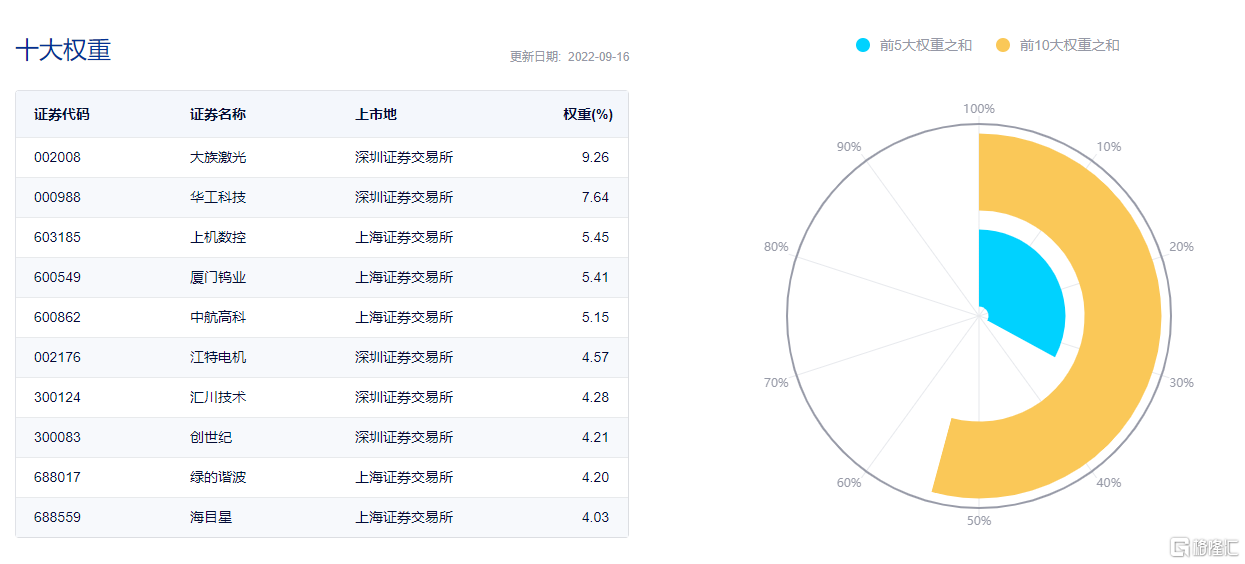Select security name 江特电机
Image resolution: width=1245 pixels, height=564 pixels.
coord(218,357)
